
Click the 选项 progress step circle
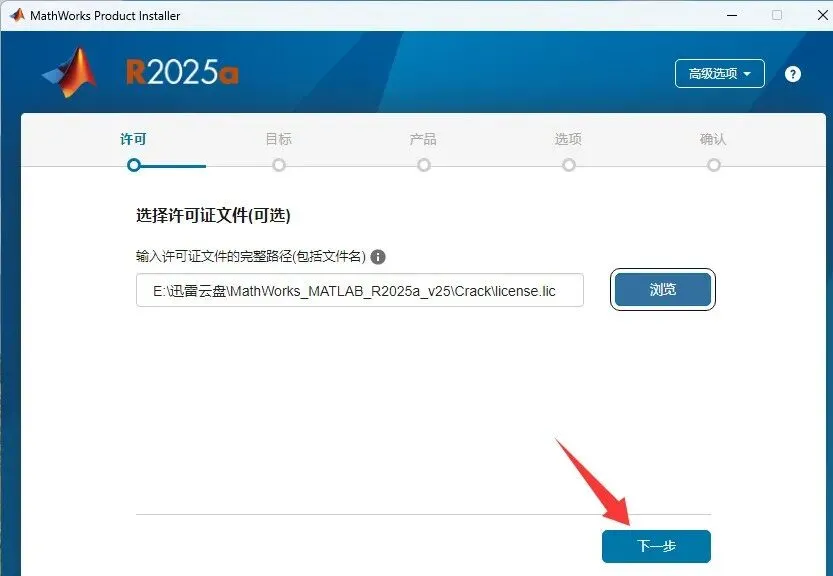tap(569, 165)
